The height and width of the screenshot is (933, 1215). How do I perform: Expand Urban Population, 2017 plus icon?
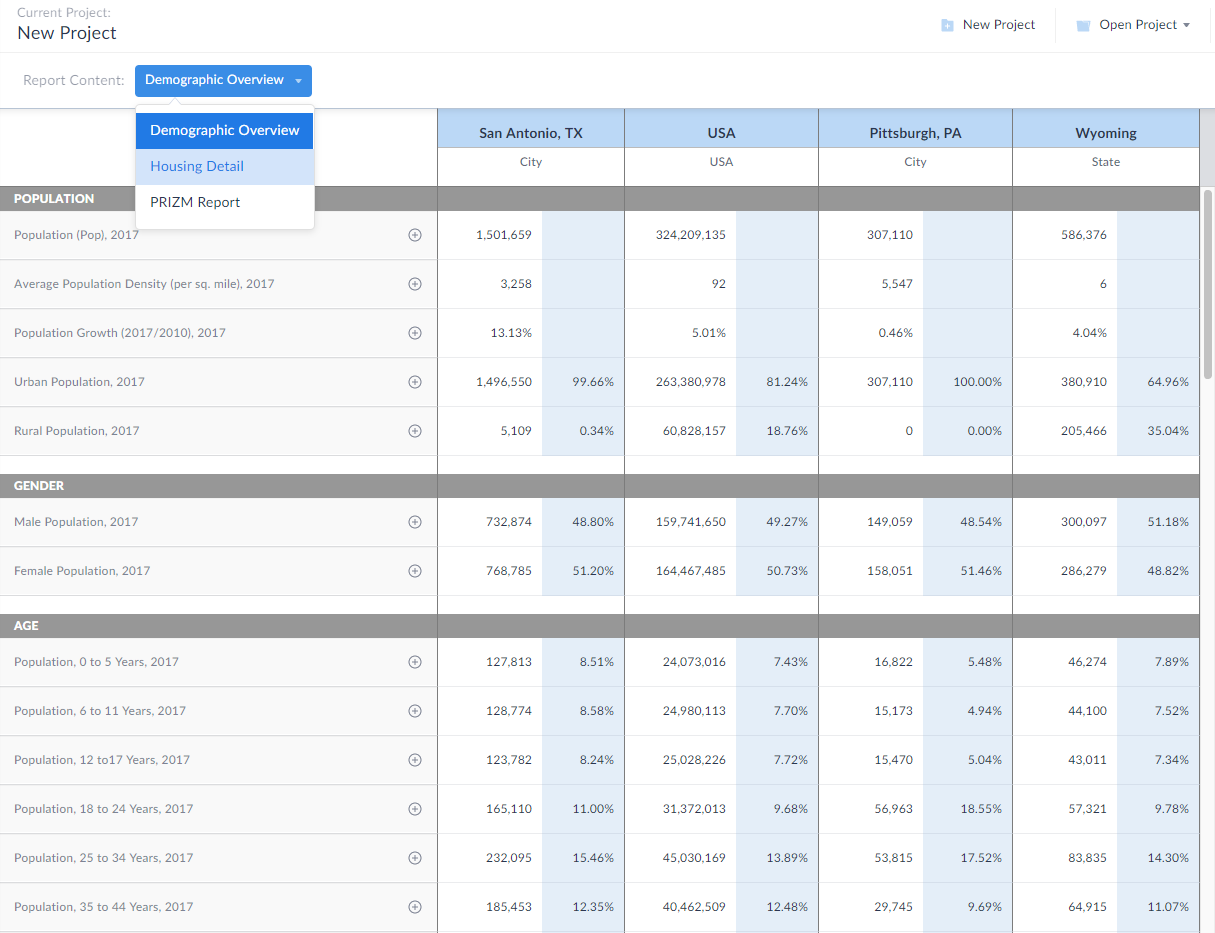point(415,382)
